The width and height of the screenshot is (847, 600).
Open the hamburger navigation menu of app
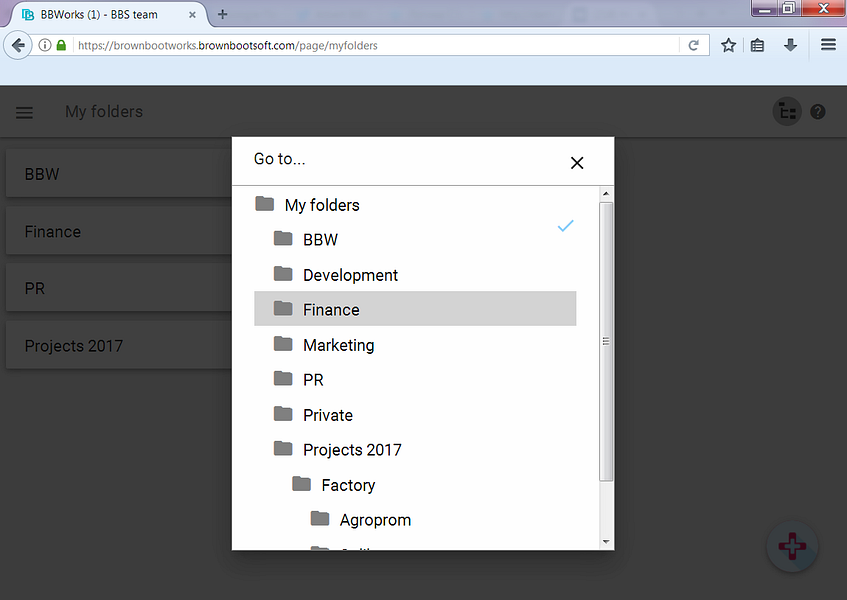click(24, 112)
